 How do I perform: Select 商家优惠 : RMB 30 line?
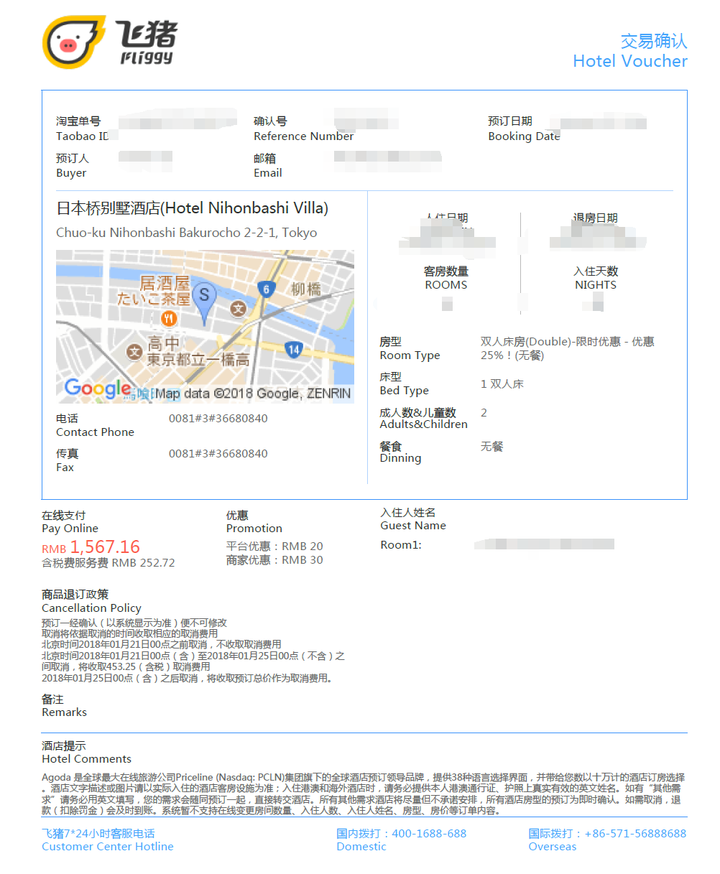(274, 560)
